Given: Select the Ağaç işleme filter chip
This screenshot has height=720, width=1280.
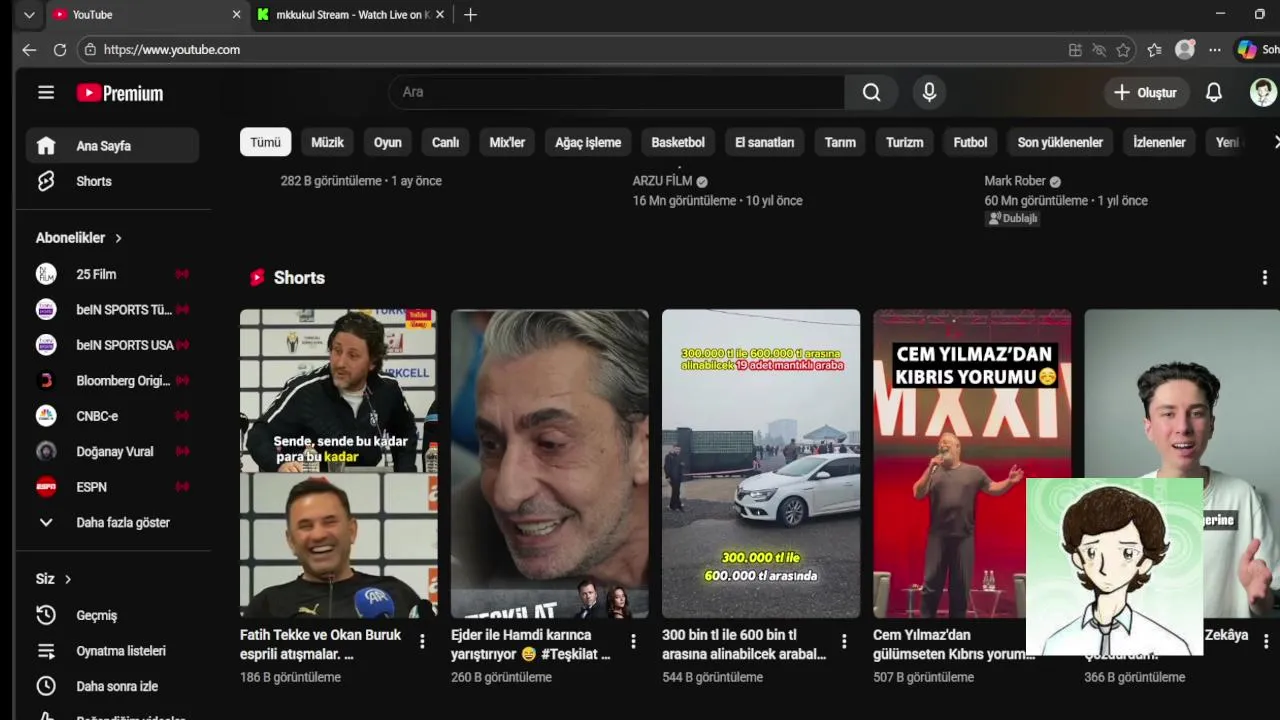Looking at the screenshot, I should [x=588, y=142].
